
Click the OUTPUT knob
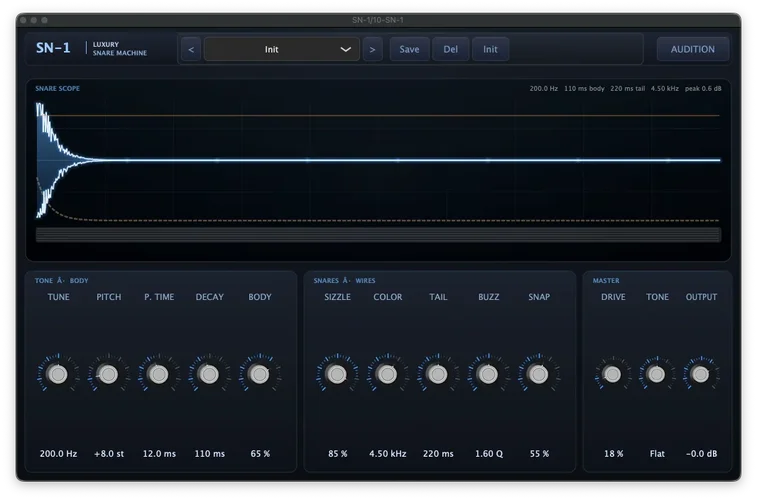701,374
